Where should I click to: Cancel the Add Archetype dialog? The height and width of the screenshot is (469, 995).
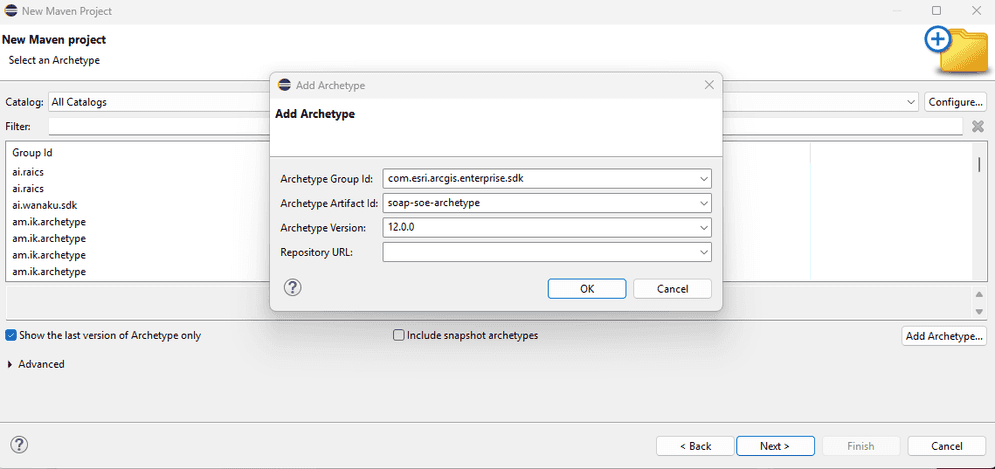[x=672, y=288]
